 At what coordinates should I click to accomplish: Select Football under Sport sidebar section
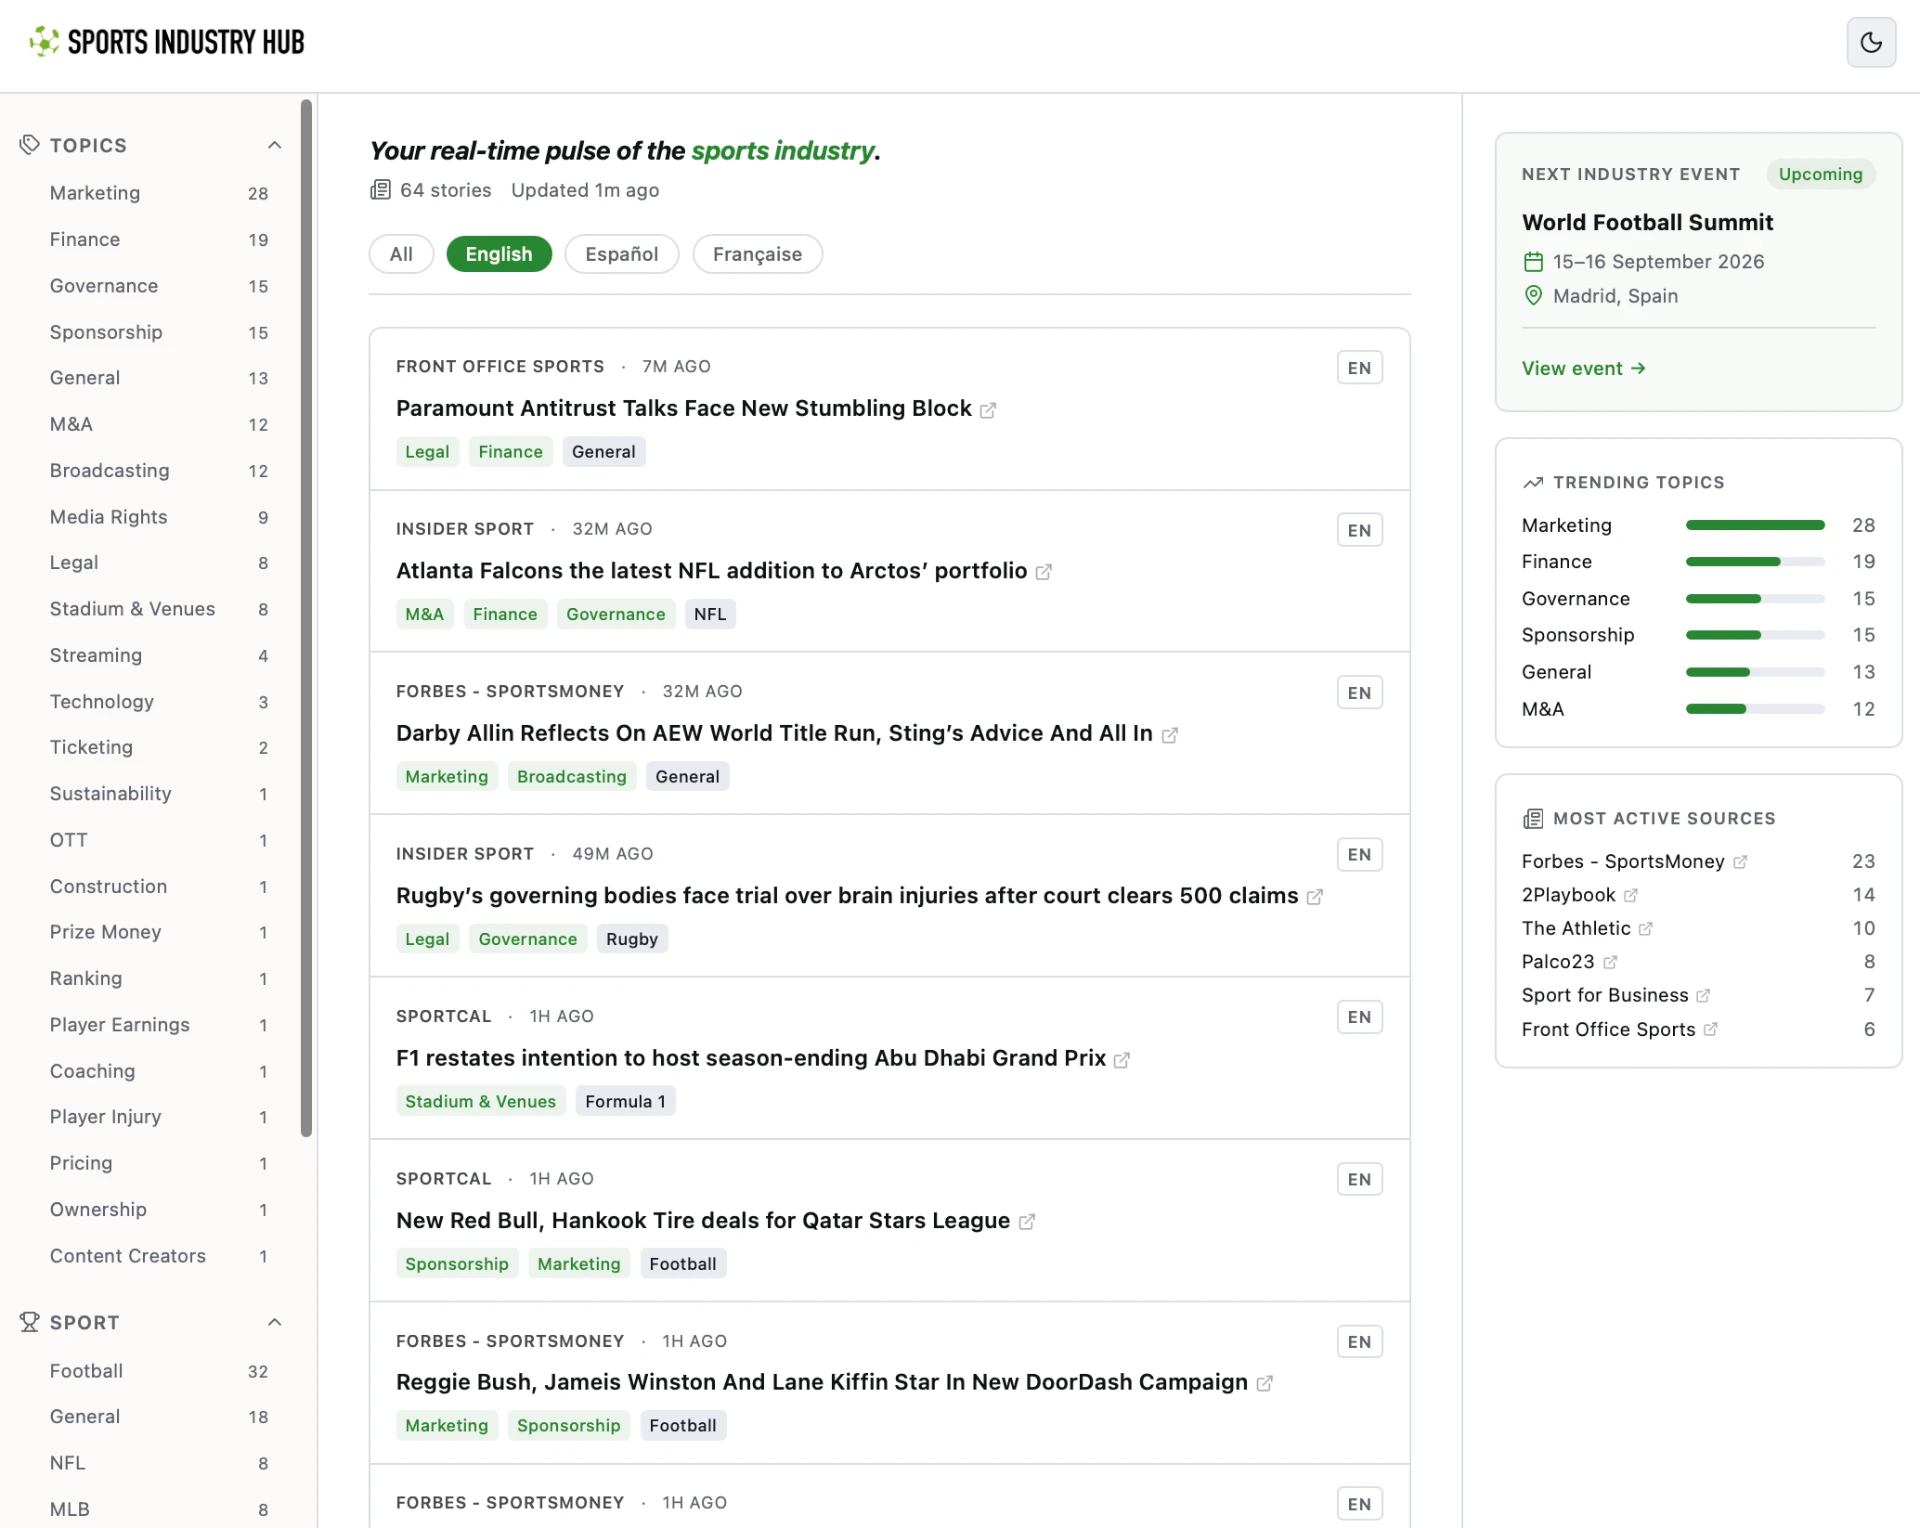[159, 1371]
